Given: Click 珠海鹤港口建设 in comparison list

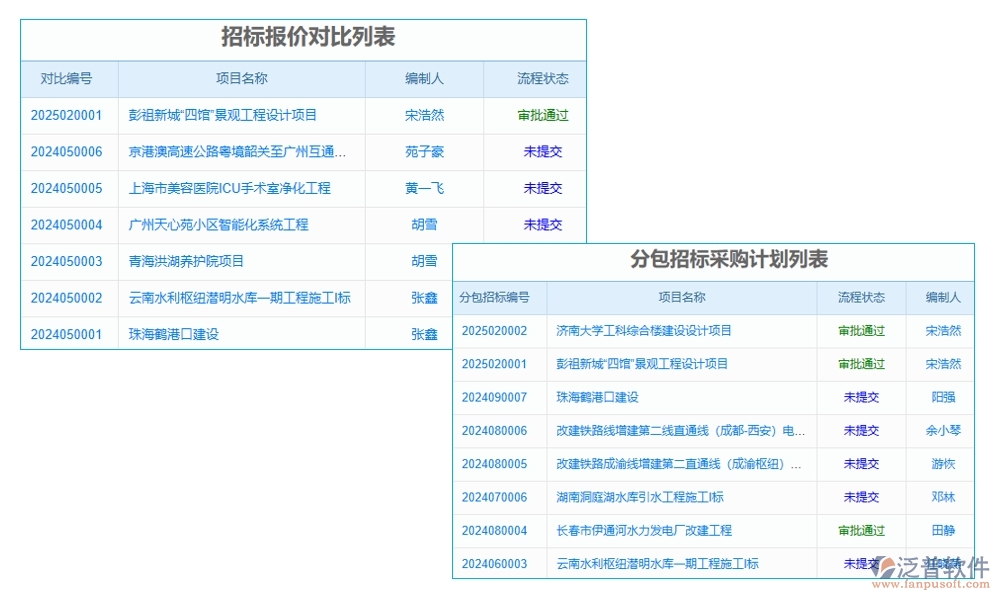Looking at the screenshot, I should click(176, 334).
